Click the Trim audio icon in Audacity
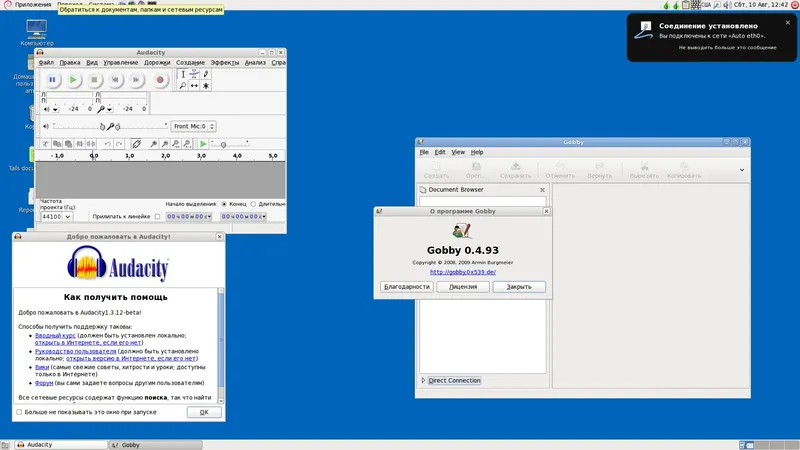 tap(80, 144)
